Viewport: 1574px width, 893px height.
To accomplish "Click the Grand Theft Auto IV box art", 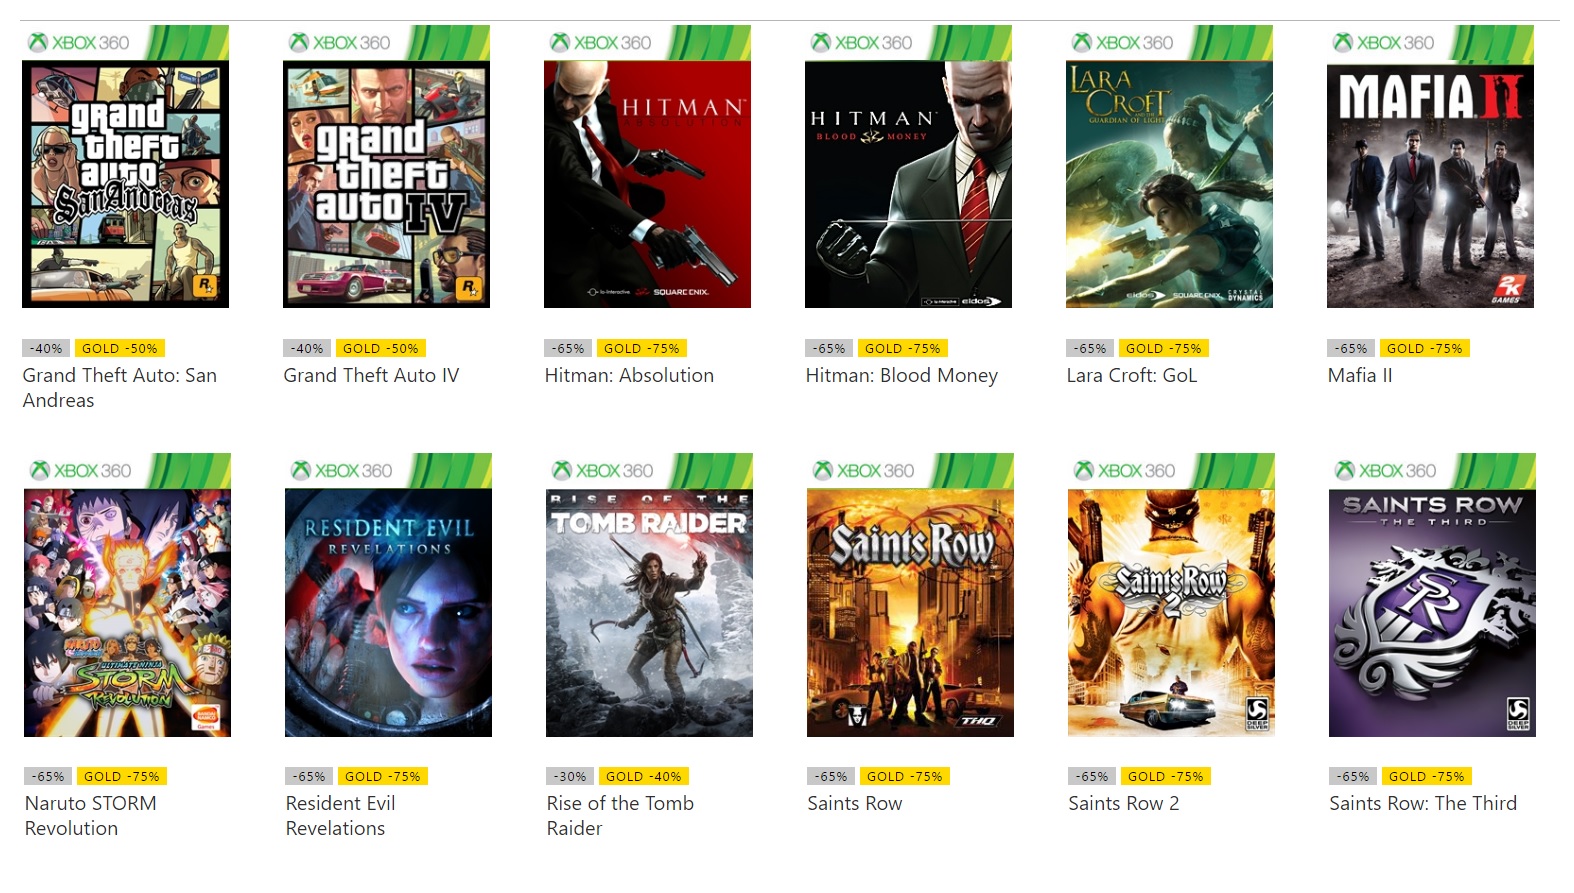I will coord(386,184).
